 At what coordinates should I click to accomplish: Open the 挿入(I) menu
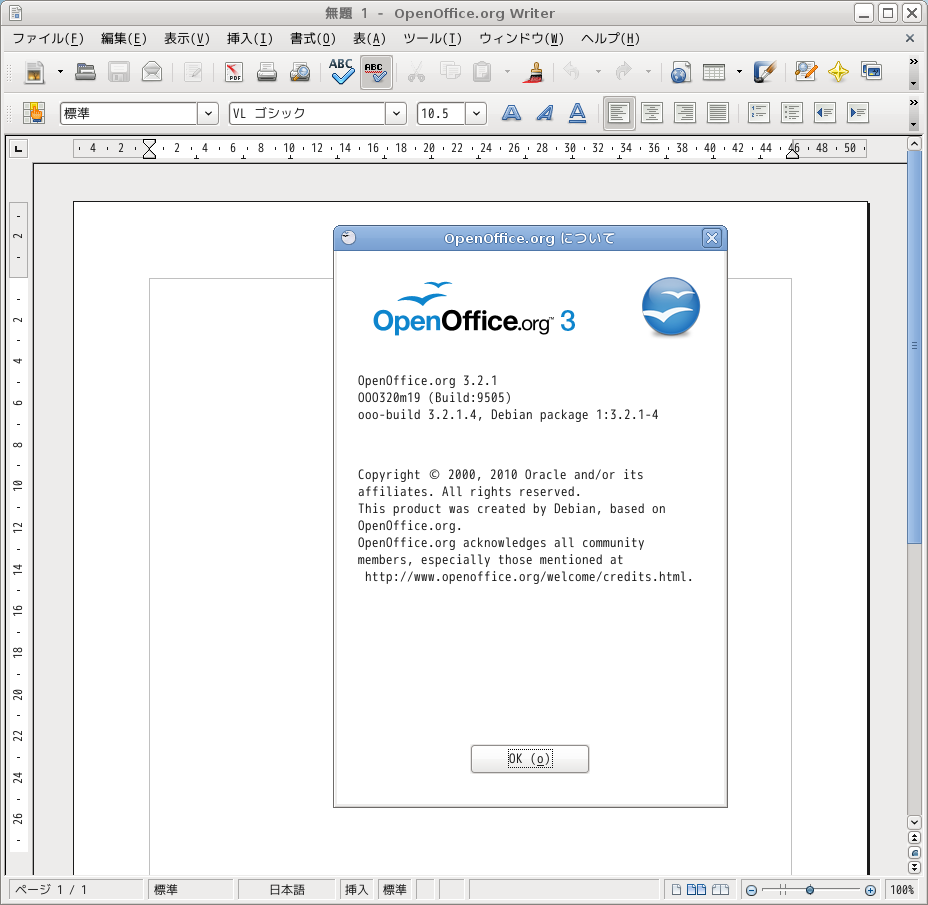tap(250, 38)
